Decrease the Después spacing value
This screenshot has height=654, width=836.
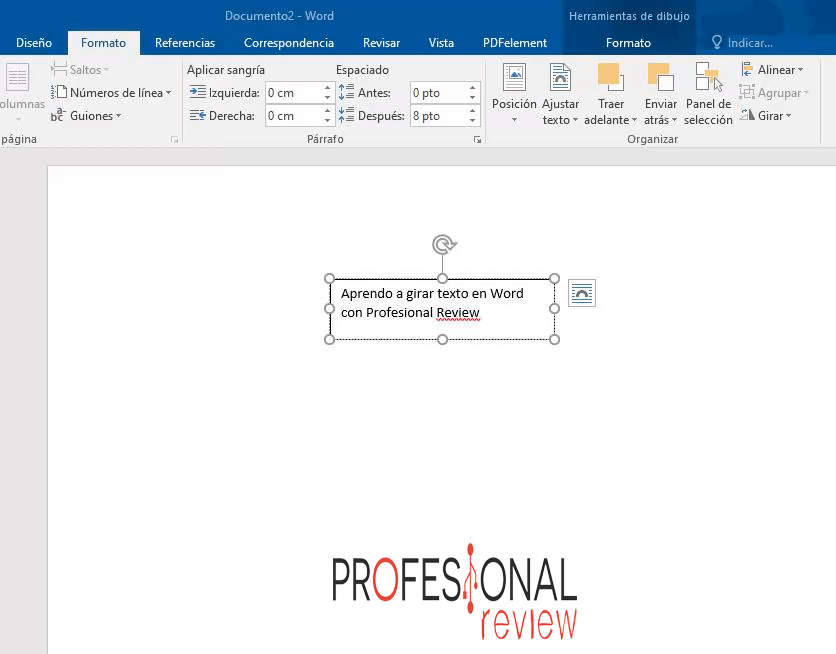[x=472, y=120]
